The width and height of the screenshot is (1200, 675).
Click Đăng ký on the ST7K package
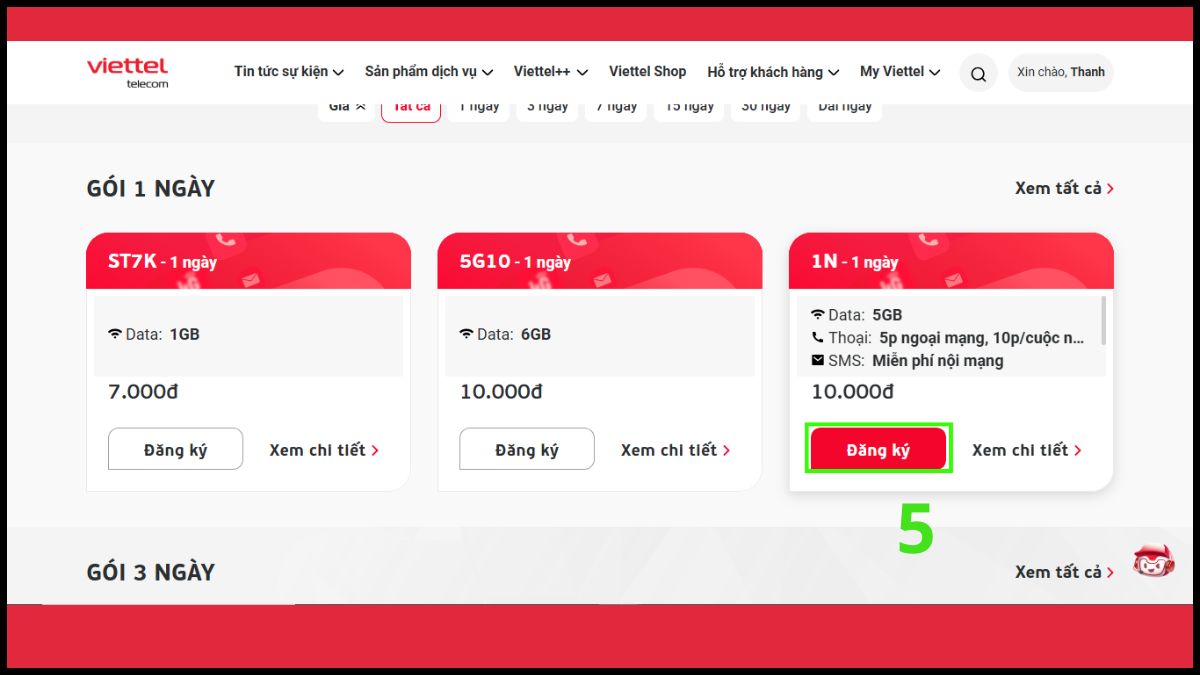[175, 449]
